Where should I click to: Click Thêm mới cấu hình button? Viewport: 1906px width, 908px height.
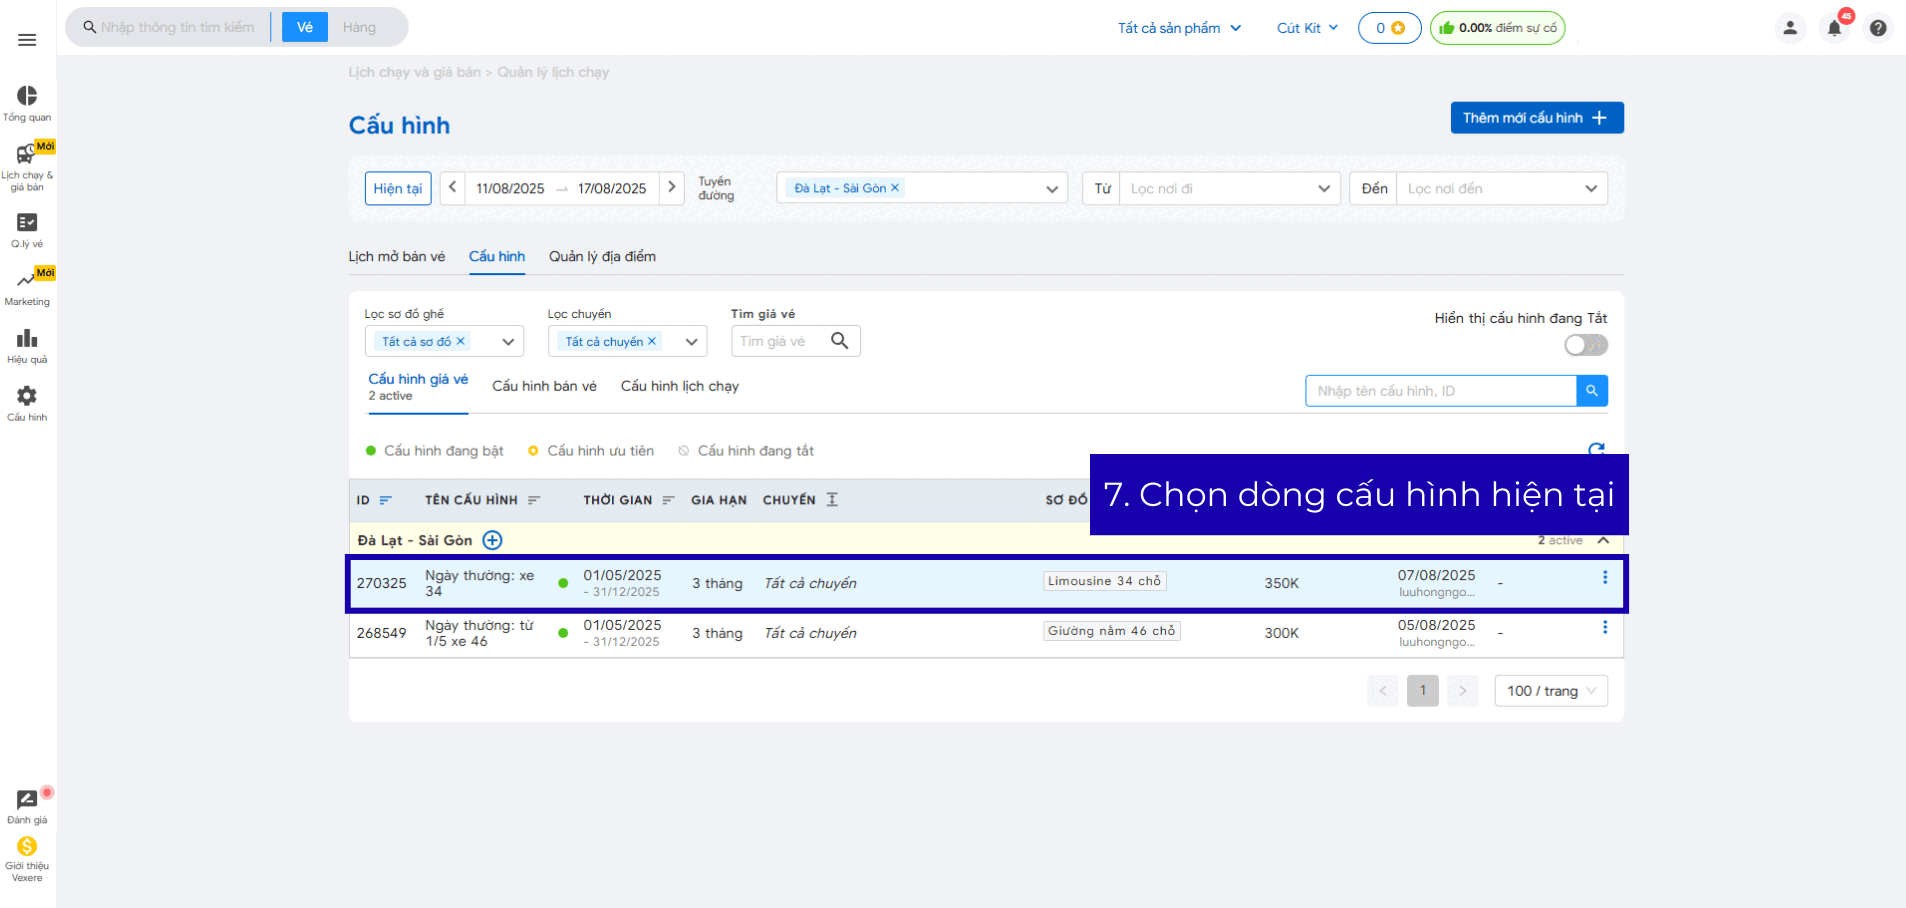pyautogui.click(x=1536, y=118)
